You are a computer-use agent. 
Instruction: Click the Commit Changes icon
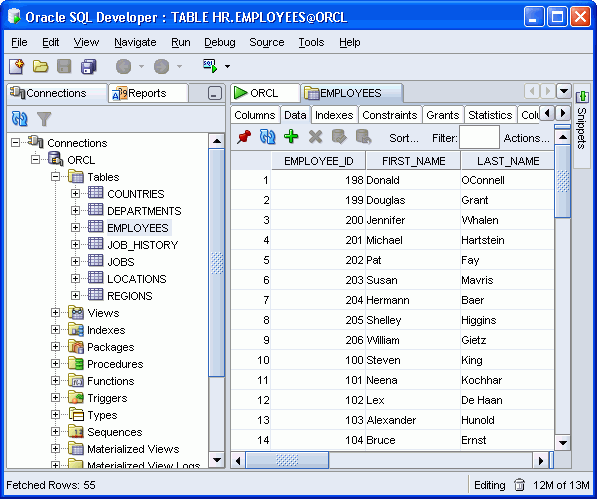coord(339,137)
